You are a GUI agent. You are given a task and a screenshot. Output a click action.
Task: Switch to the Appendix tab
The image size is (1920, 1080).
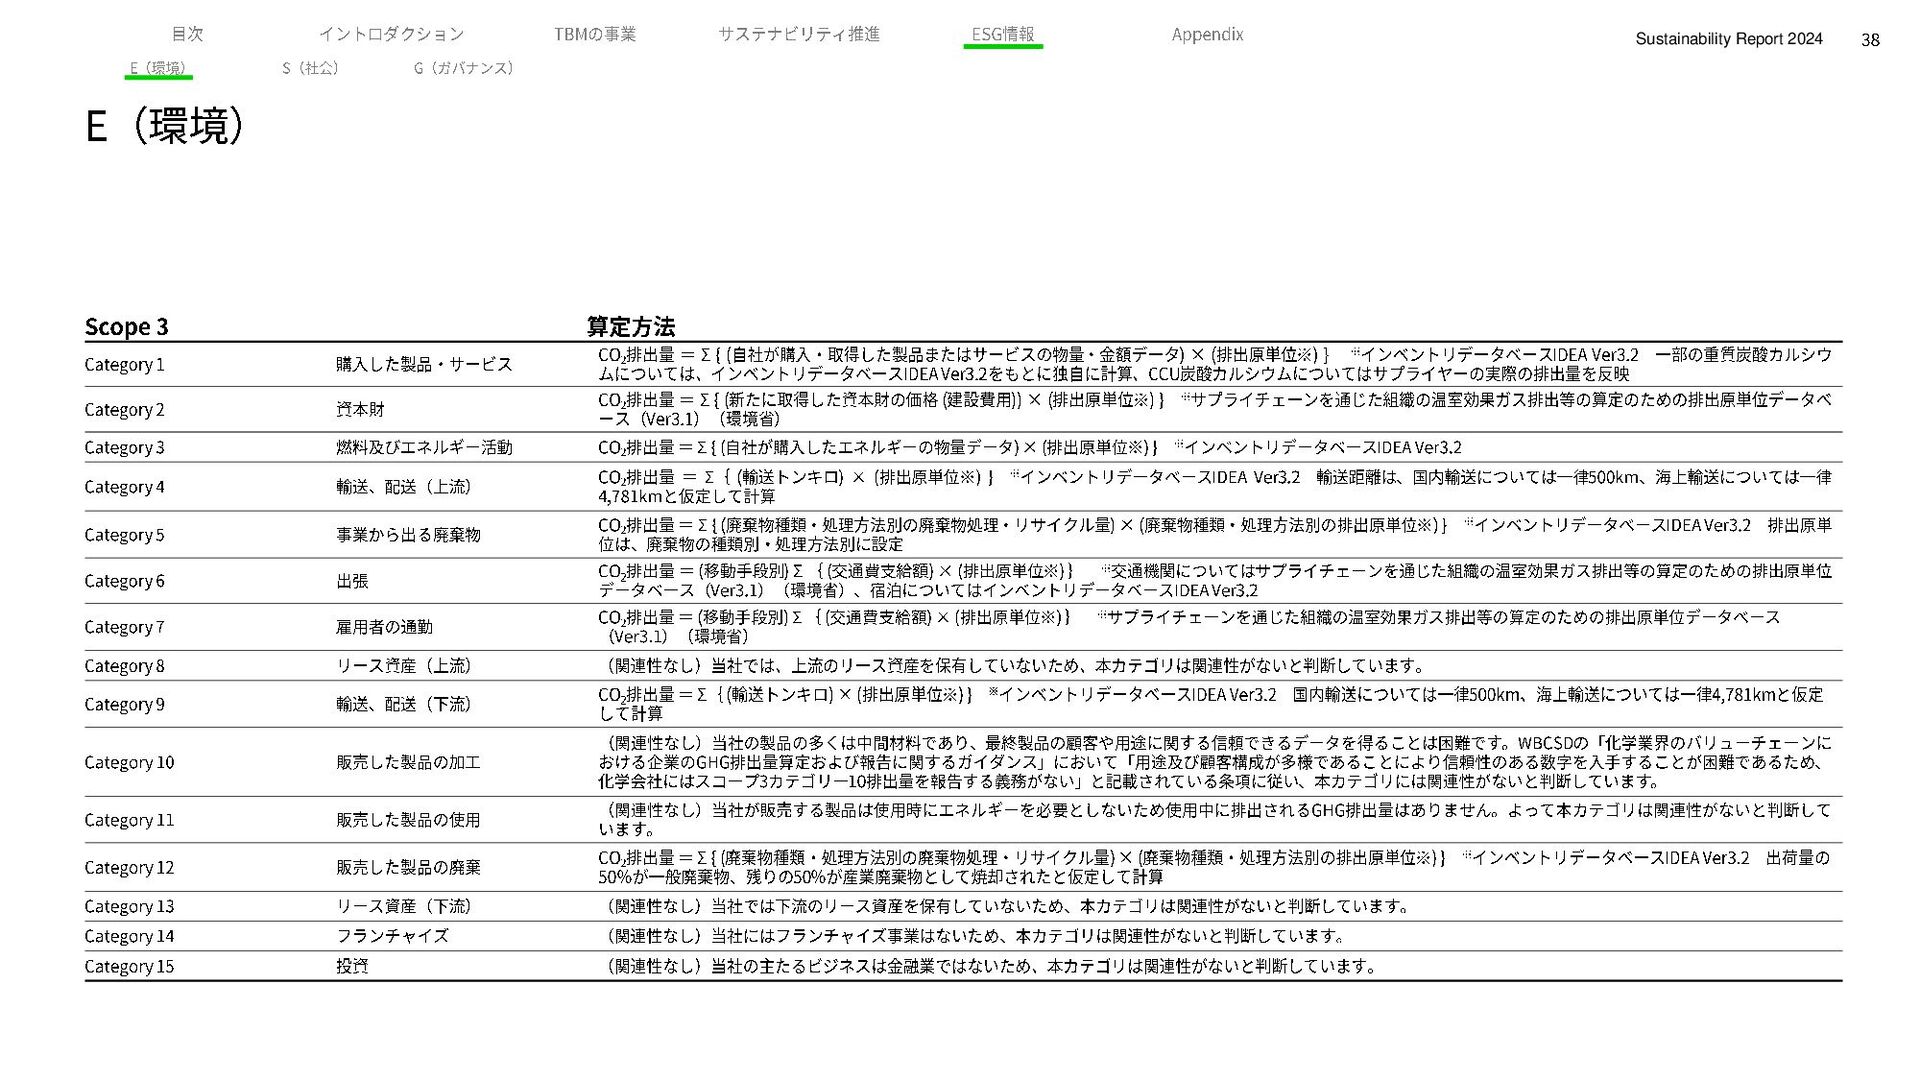pos(1207,34)
